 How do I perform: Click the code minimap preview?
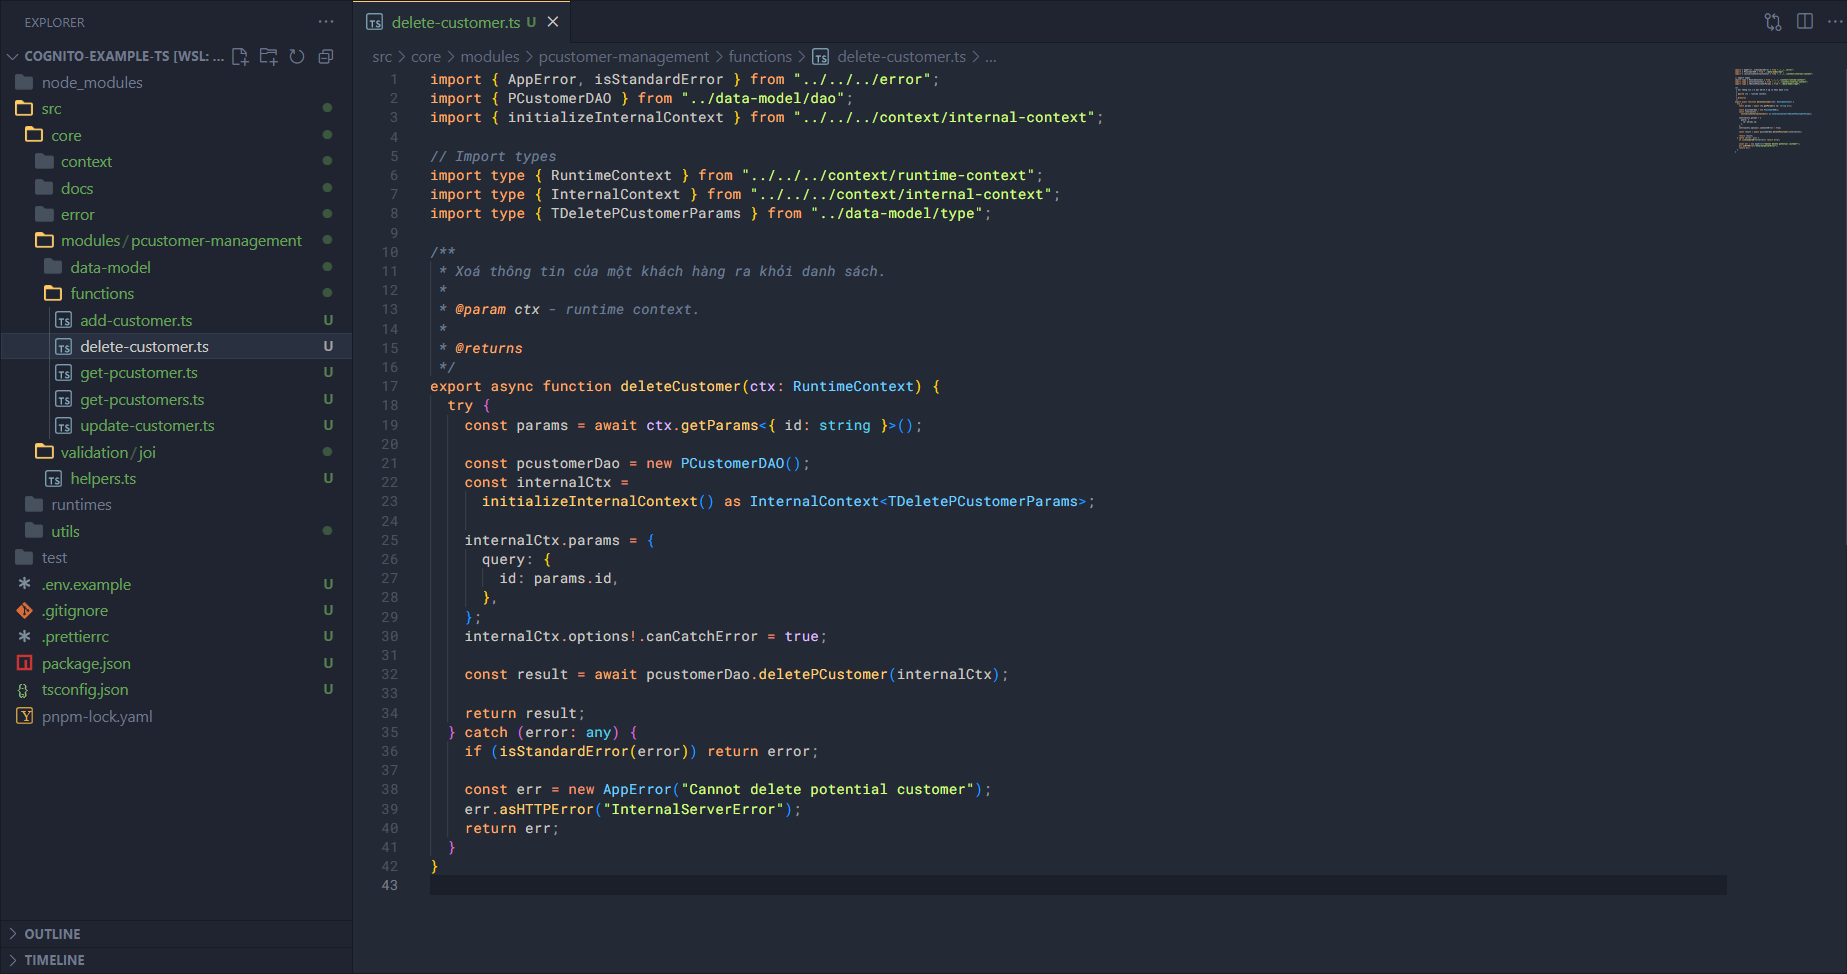[x=1773, y=110]
